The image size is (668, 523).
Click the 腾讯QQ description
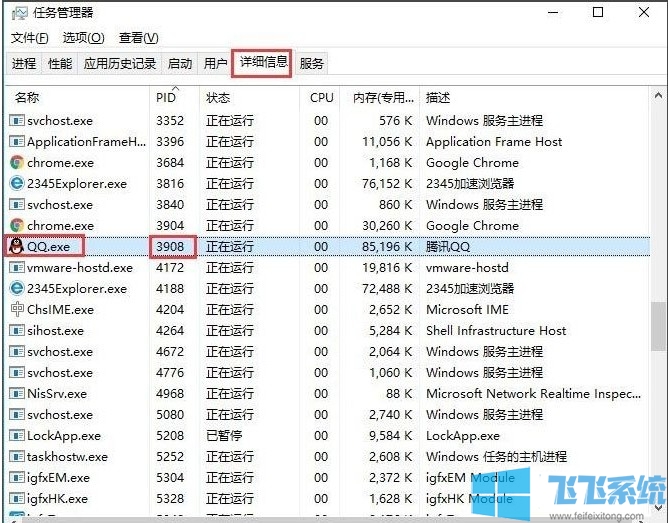[448, 247]
